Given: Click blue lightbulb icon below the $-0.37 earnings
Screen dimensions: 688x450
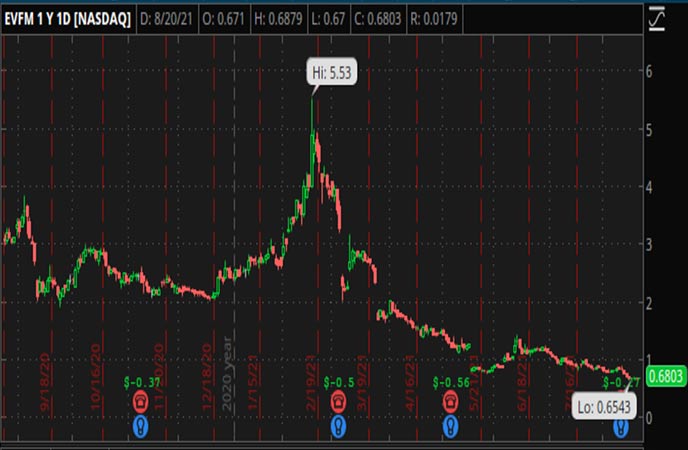Looking at the screenshot, I should [x=141, y=426].
